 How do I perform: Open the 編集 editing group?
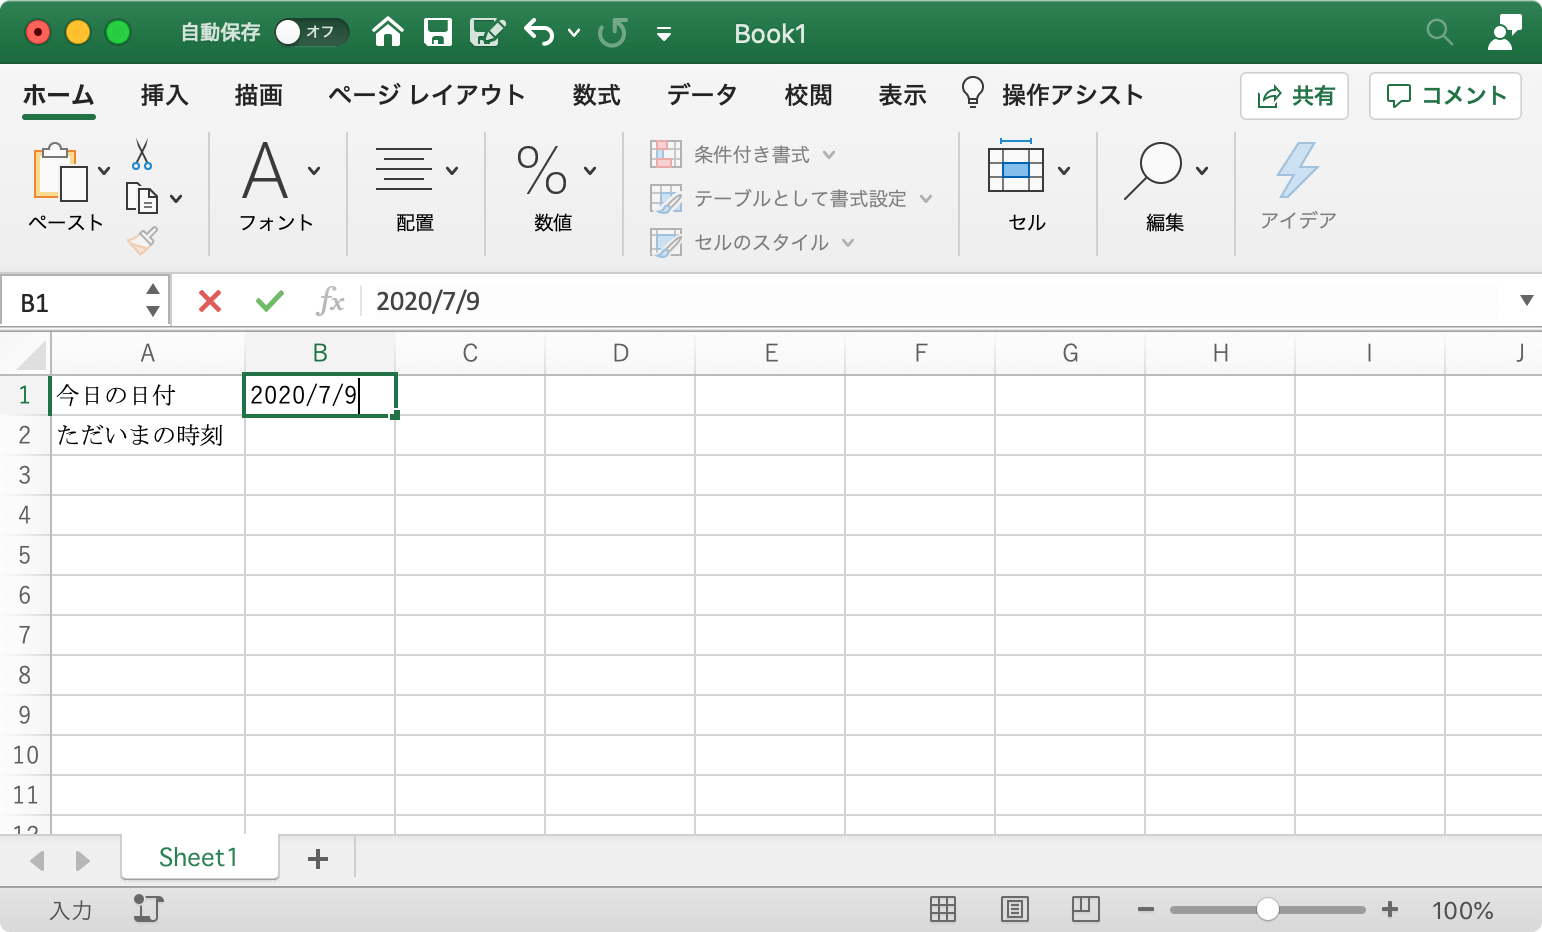tap(1165, 186)
